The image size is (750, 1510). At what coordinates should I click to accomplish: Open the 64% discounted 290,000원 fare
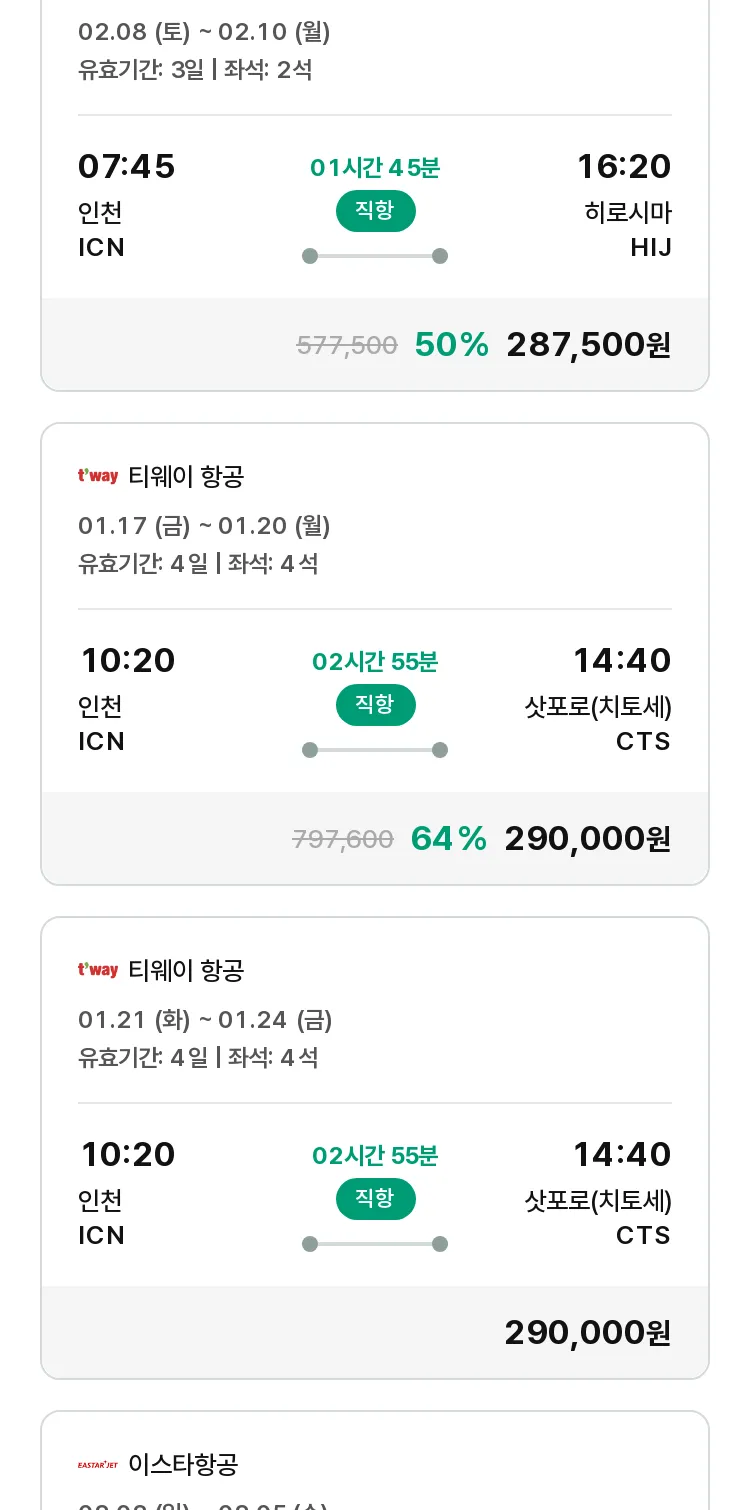[587, 839]
